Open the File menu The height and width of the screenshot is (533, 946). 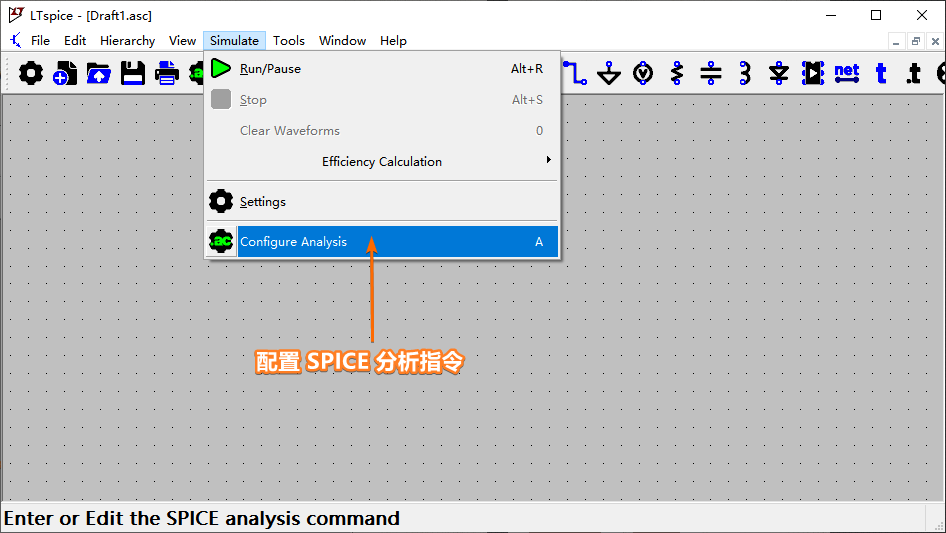pos(40,40)
